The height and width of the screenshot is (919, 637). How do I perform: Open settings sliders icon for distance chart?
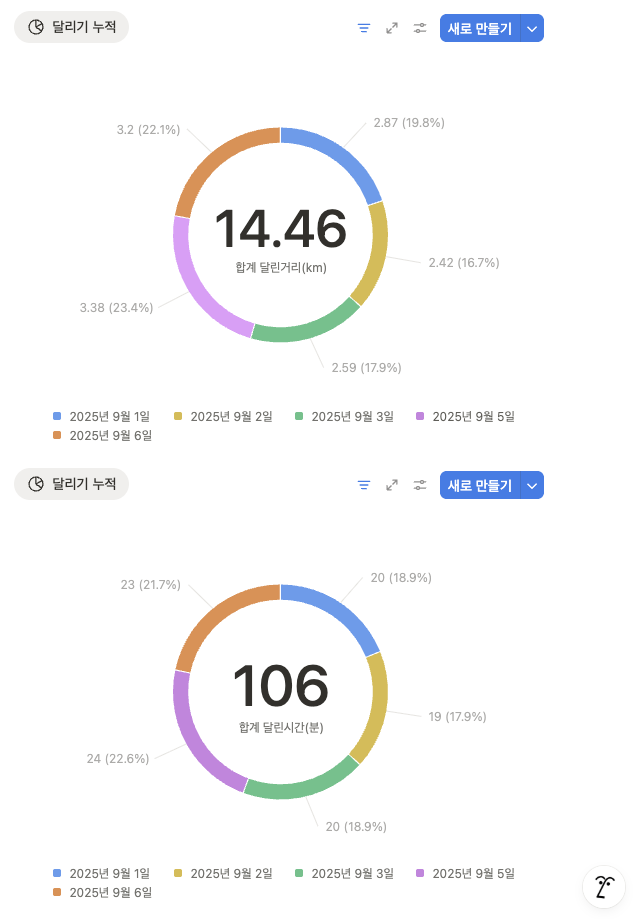tap(420, 29)
